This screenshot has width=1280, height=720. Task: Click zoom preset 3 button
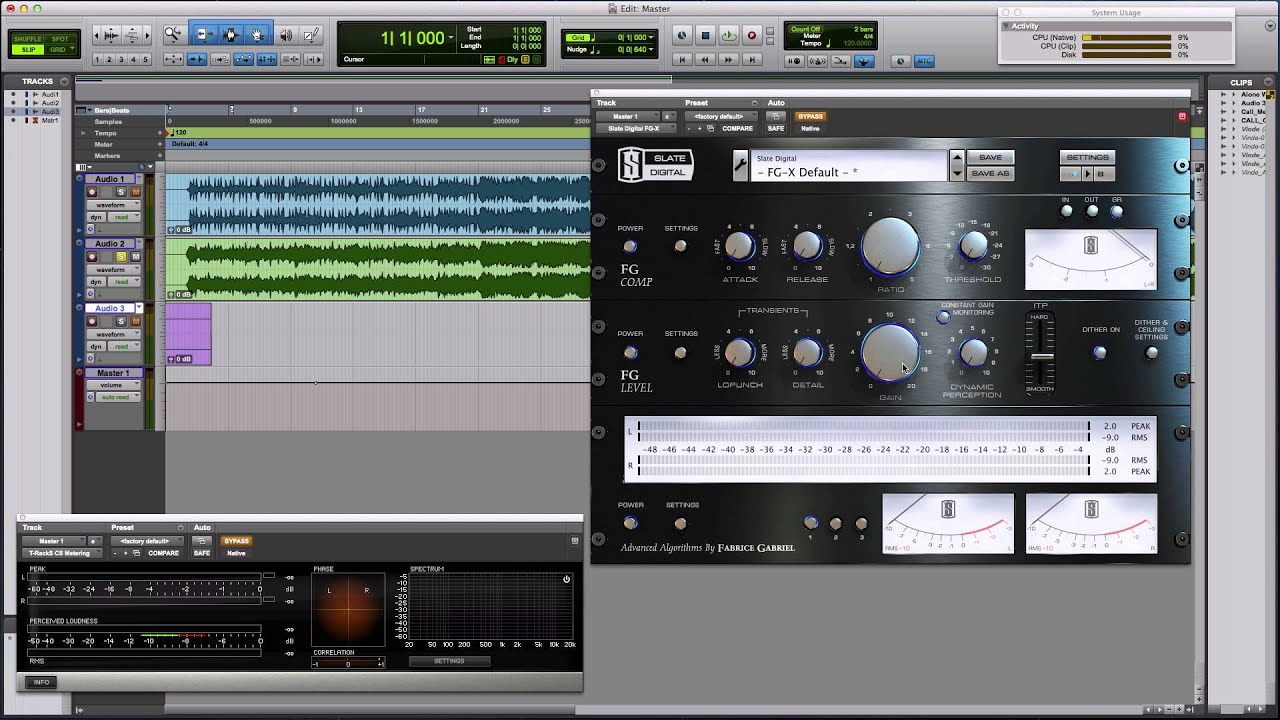[122, 59]
